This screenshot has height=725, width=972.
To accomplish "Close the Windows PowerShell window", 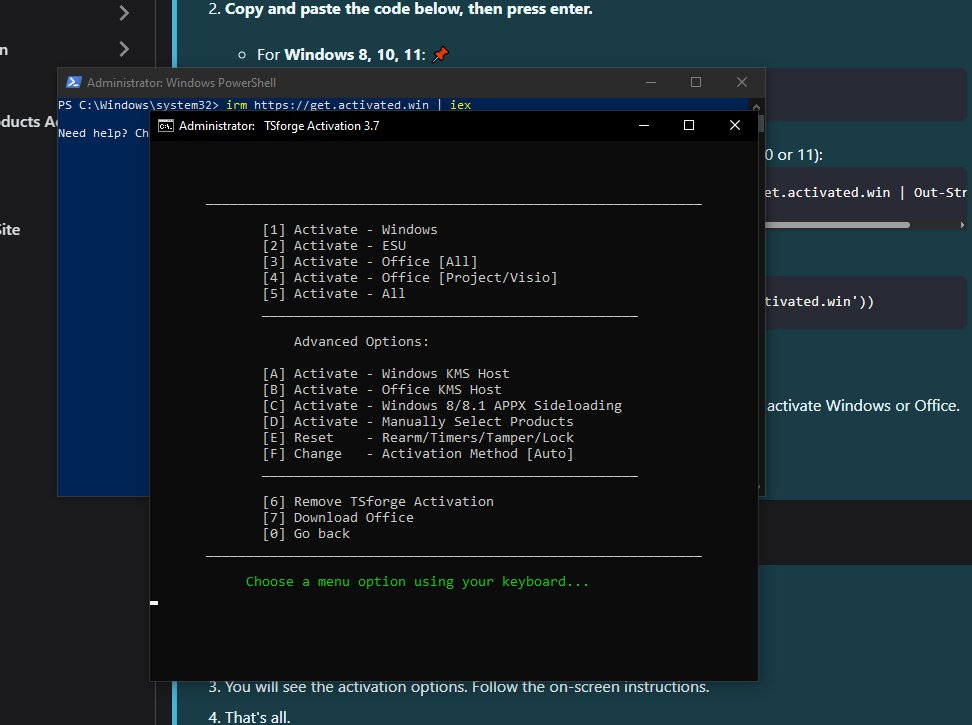I will click(x=741, y=82).
